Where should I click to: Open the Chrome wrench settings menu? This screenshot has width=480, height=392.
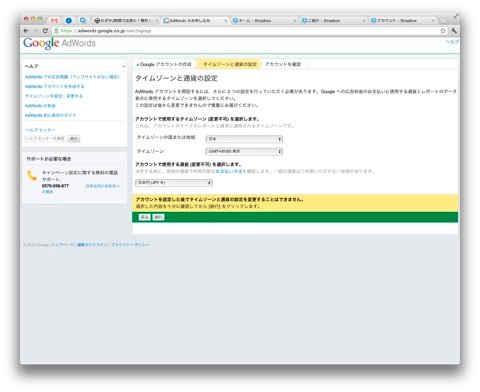point(453,31)
